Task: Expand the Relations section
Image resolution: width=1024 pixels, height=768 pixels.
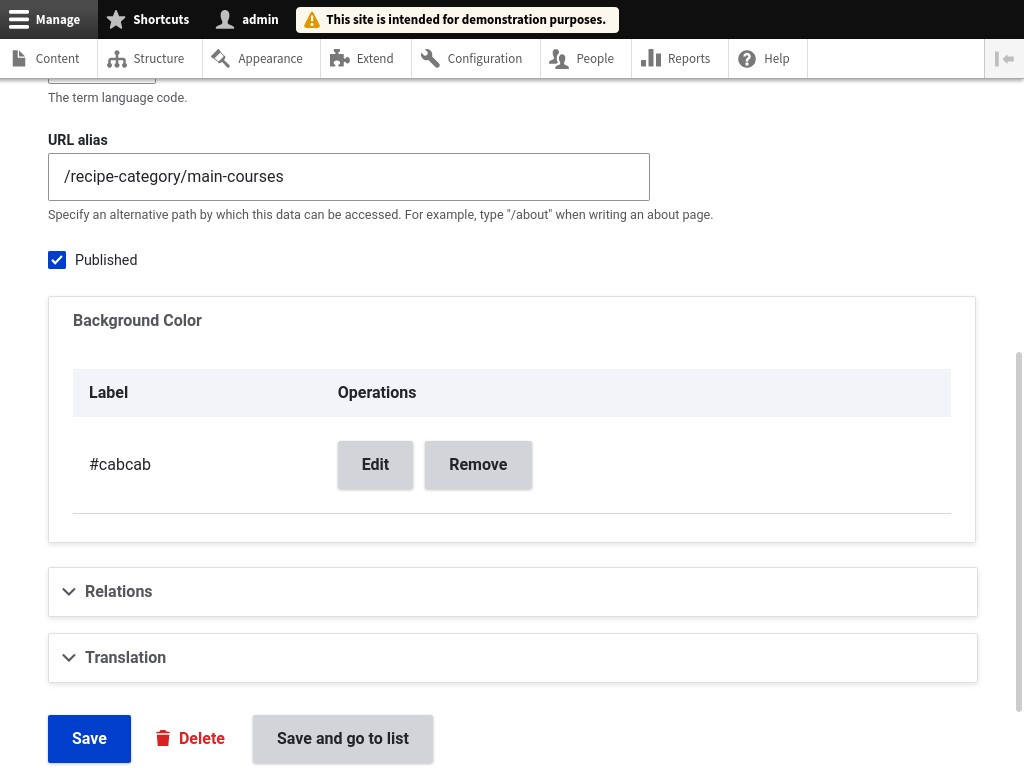Action: 118,592
